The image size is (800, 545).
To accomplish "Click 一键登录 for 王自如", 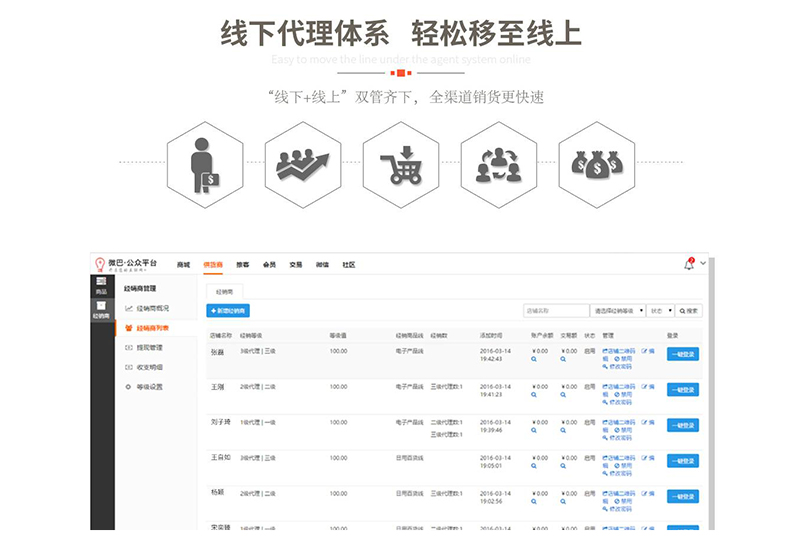I will (683, 461).
